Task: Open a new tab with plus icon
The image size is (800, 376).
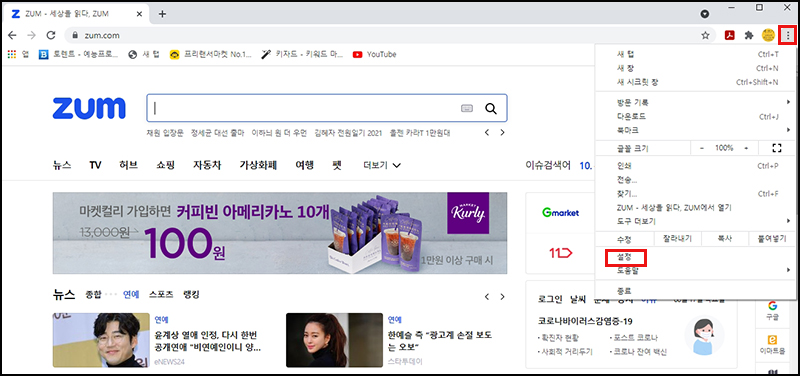Action: (162, 14)
